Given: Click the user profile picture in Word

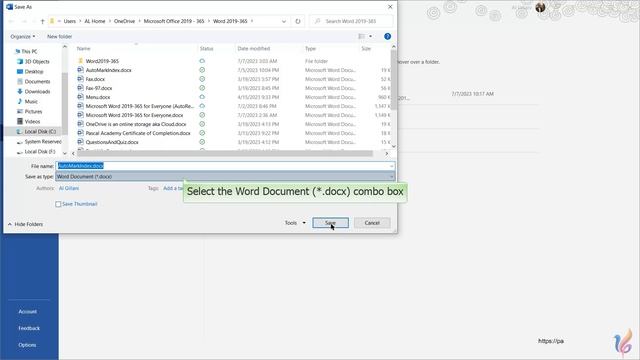Looking at the screenshot, I should pos(540,7).
